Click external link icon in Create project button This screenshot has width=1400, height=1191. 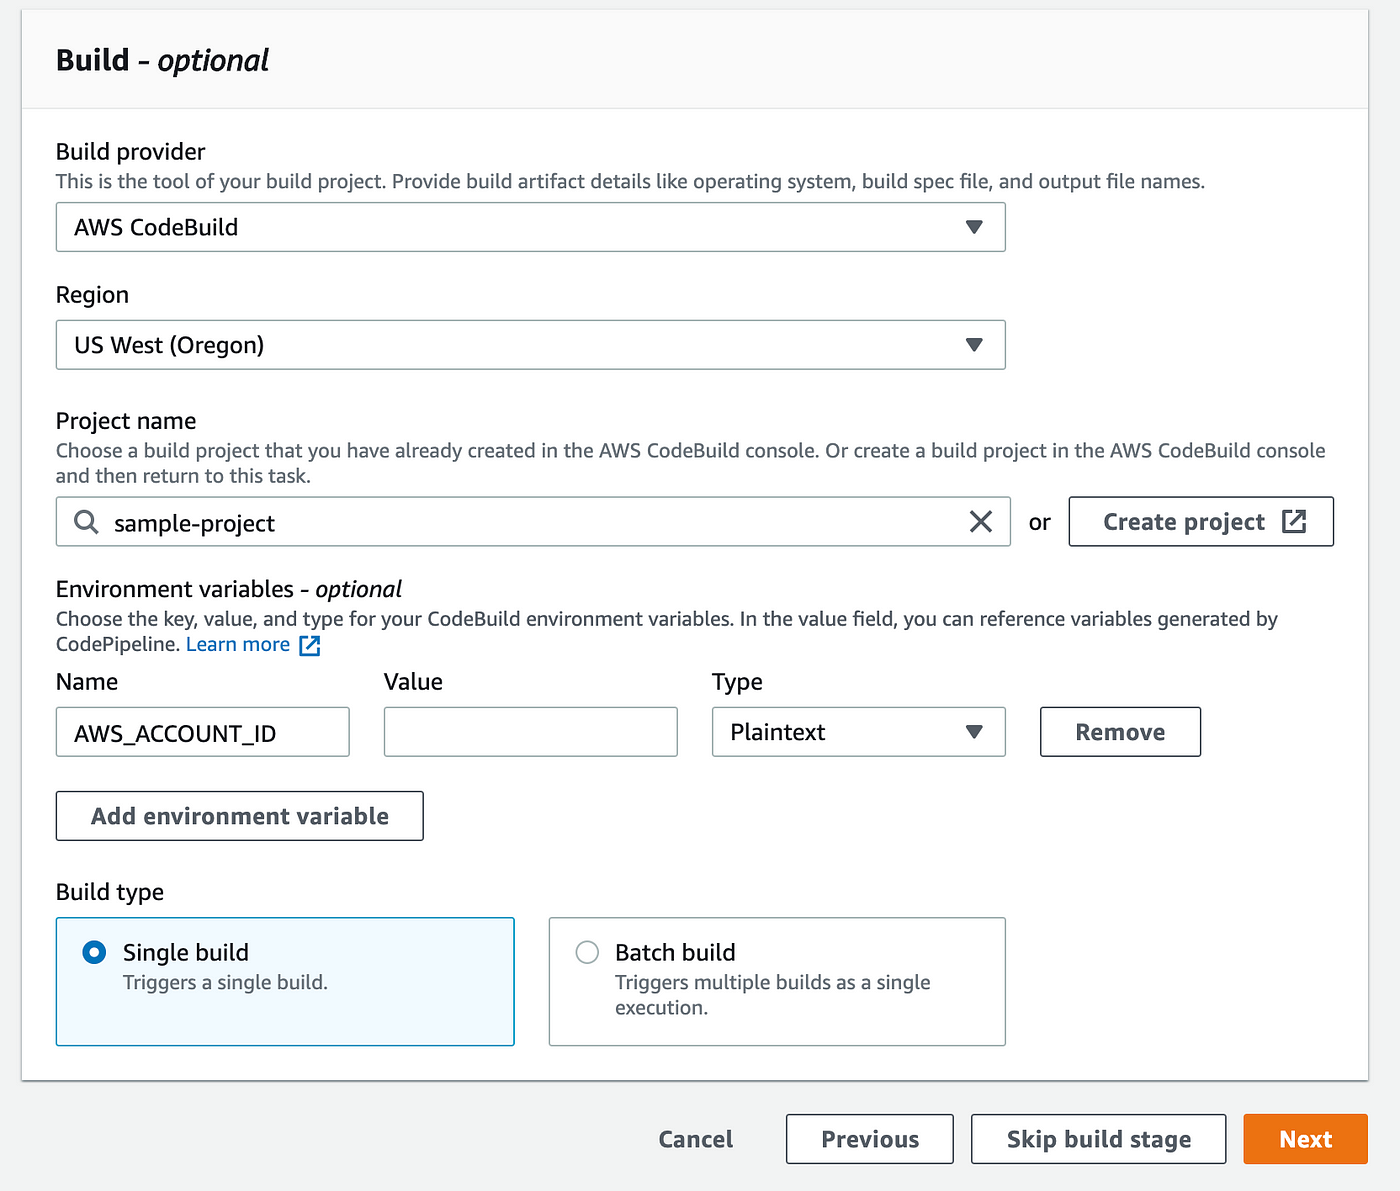1294,521
